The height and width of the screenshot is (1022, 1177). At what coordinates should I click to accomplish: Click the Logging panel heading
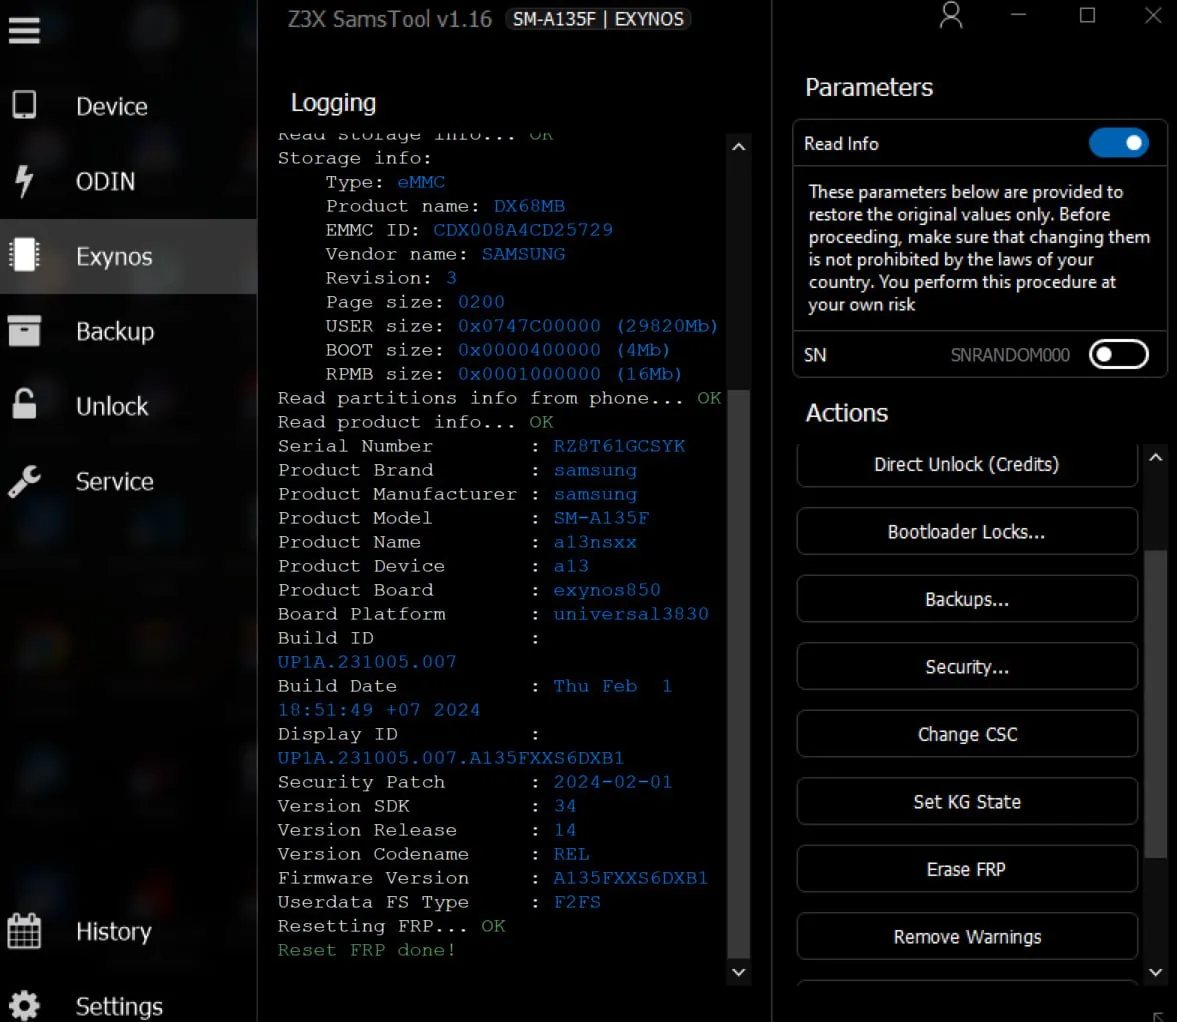[333, 103]
